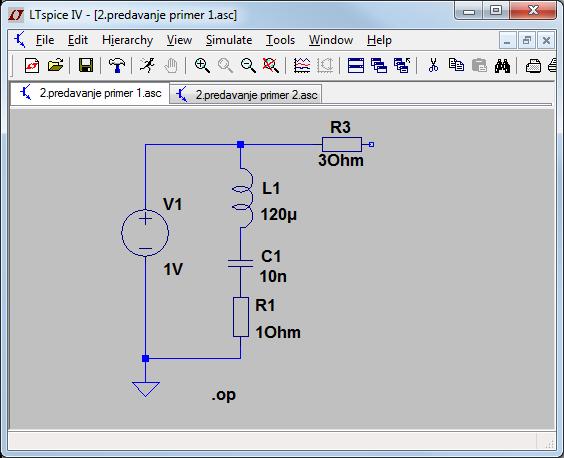
Task: Switch to 2.predavanje primer 2.asc tab
Action: [x=246, y=95]
